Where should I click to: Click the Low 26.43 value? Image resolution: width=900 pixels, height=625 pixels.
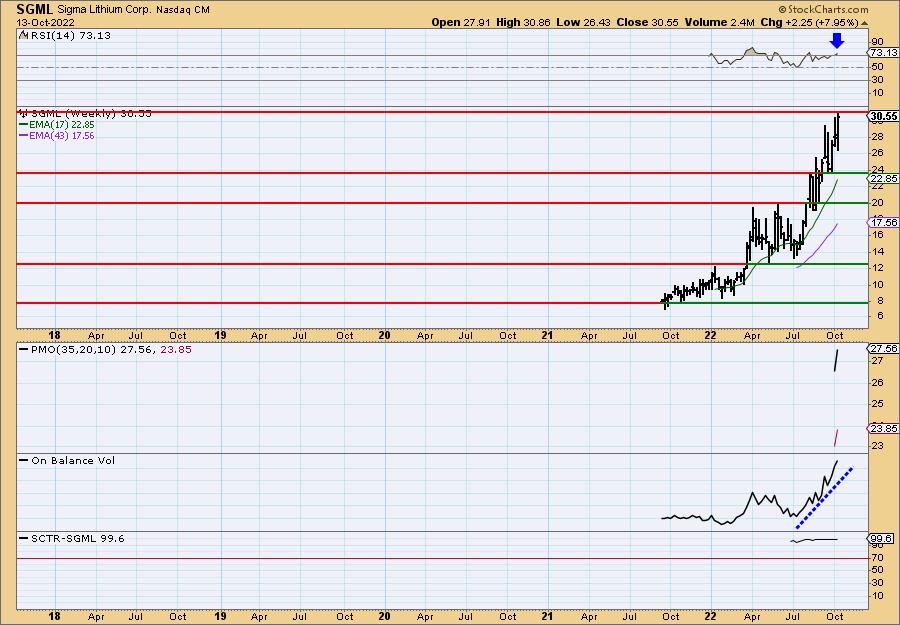(x=584, y=22)
